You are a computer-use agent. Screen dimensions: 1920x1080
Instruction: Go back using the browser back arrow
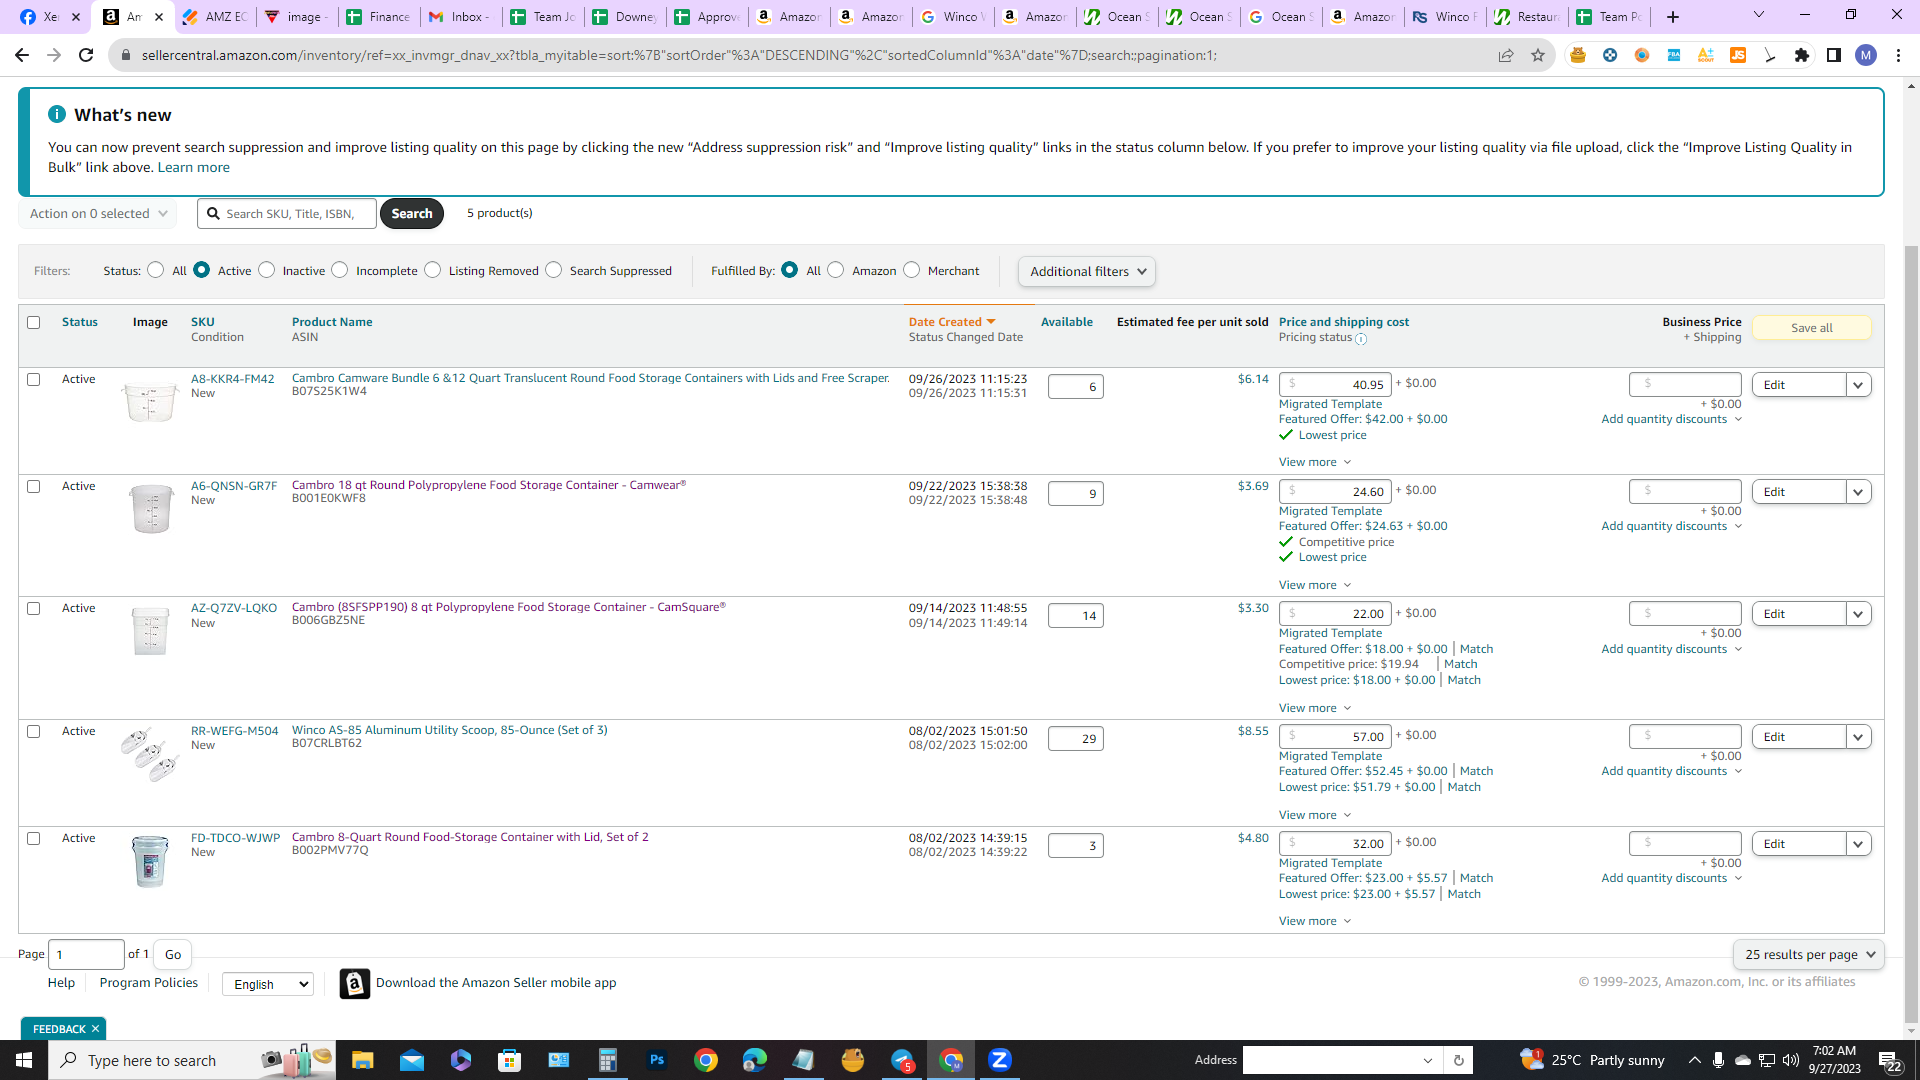[22, 55]
